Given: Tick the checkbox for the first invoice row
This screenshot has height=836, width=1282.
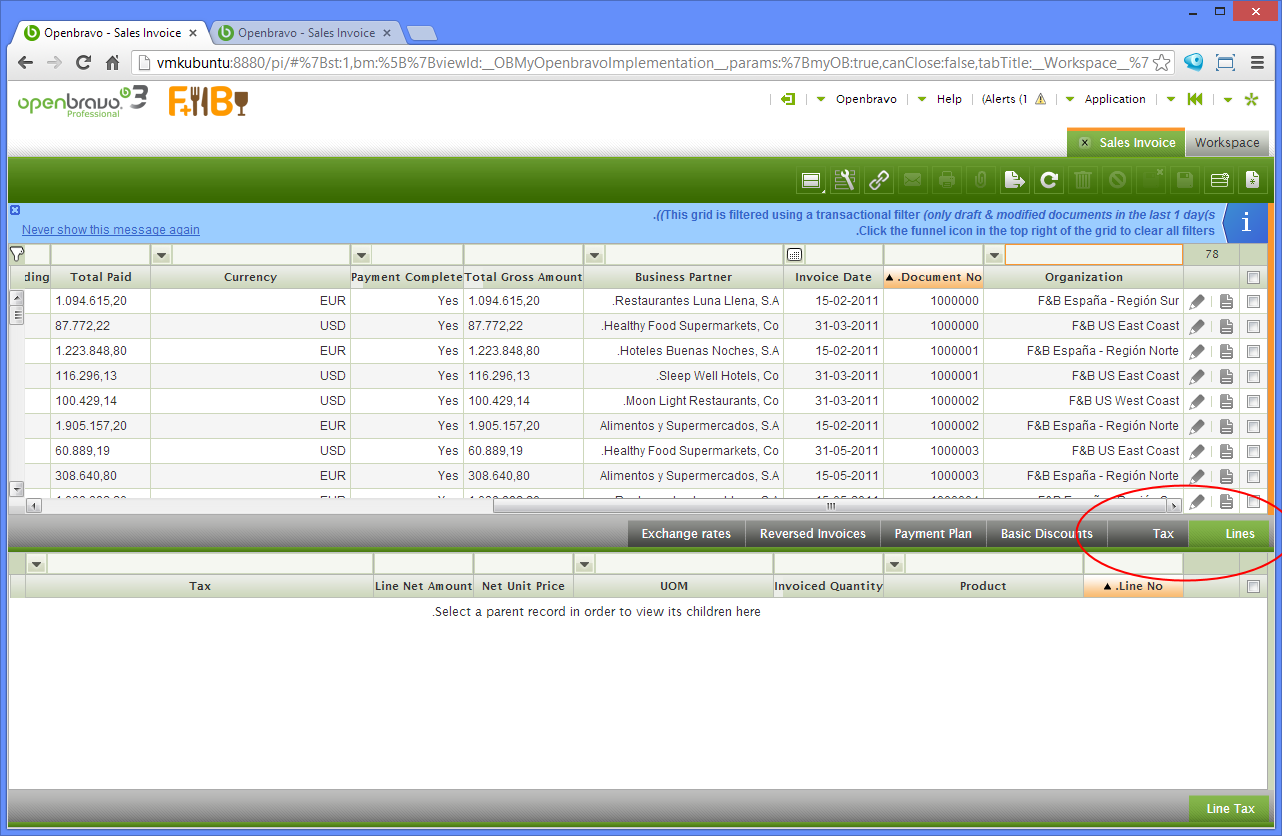Looking at the screenshot, I should point(1253,301).
